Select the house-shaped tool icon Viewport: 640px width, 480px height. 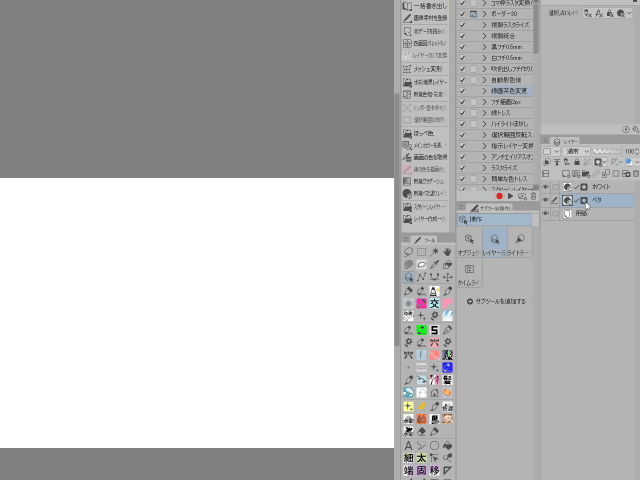tap(434, 393)
